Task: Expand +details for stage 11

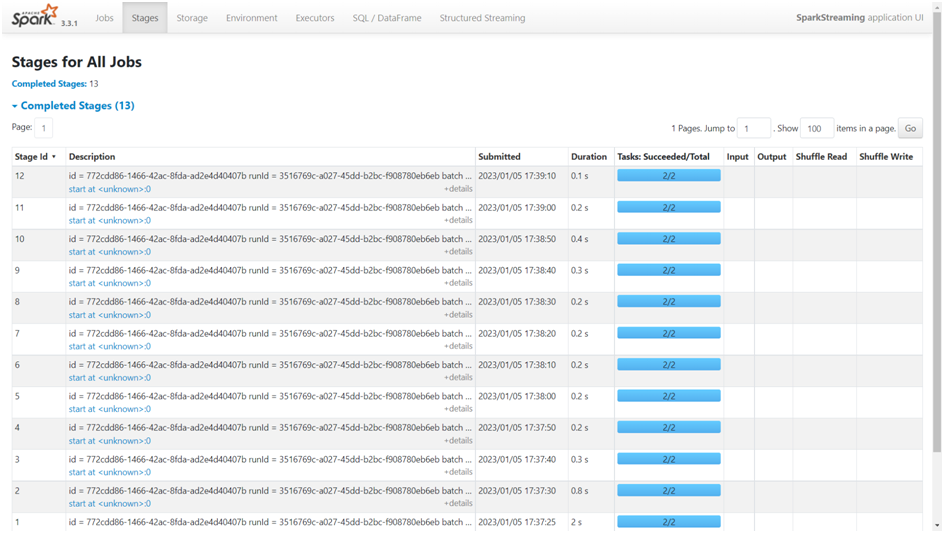Action: click(458, 220)
